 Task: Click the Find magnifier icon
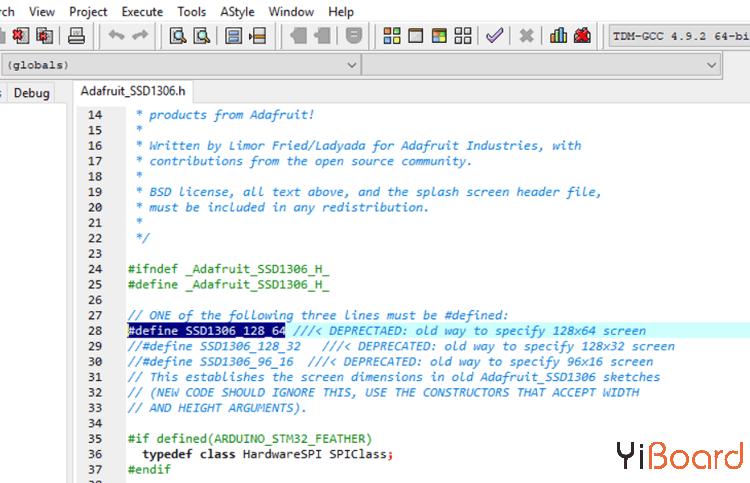pos(177,37)
